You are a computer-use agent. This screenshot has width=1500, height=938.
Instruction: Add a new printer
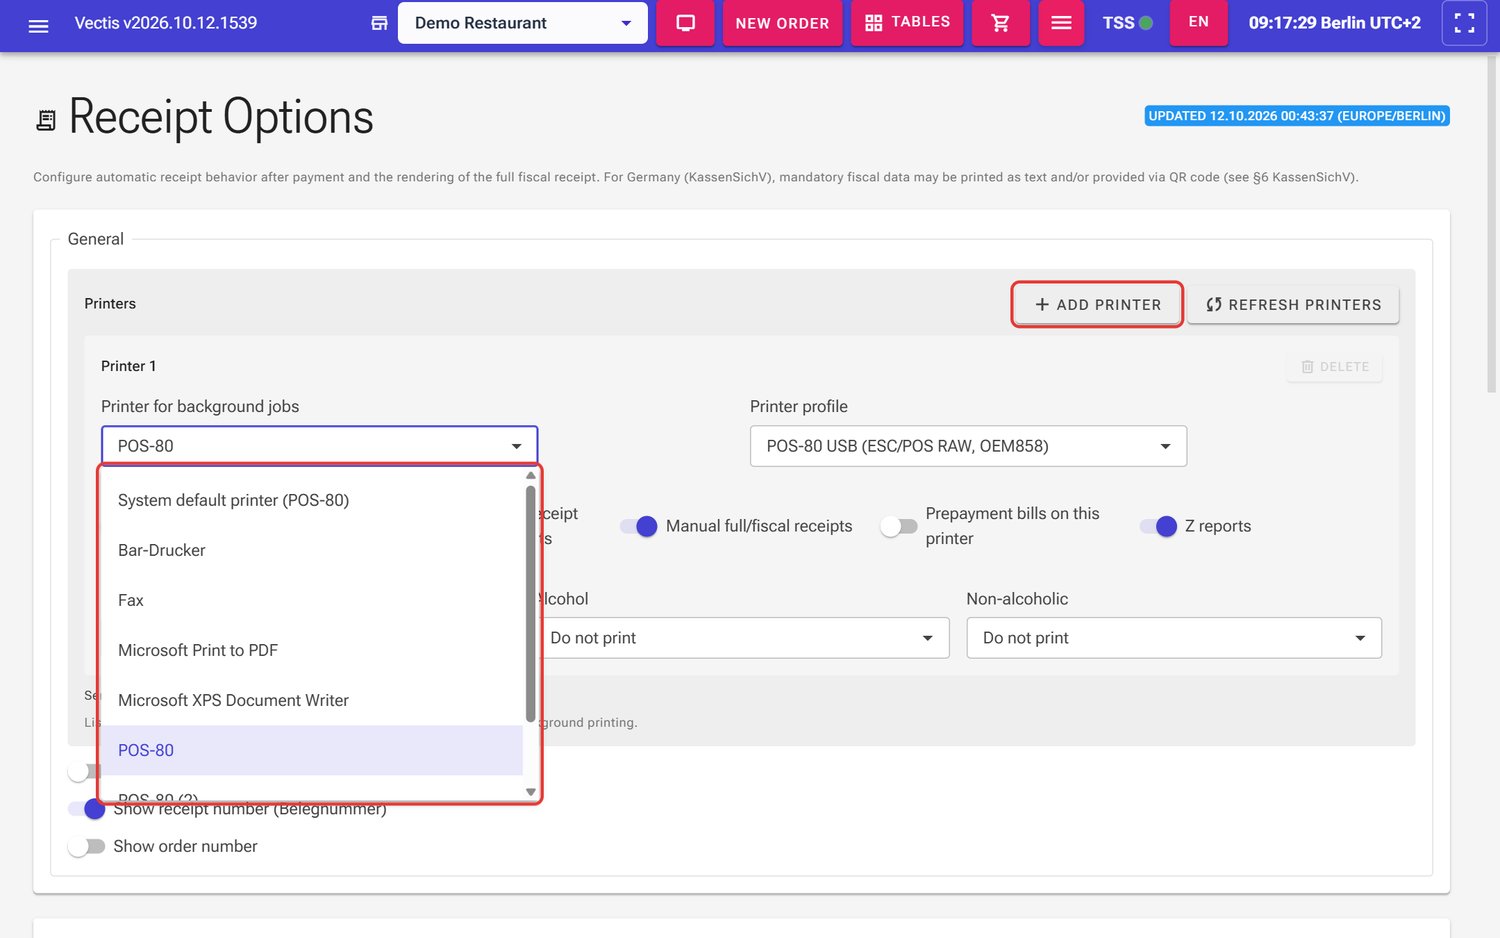(1097, 304)
